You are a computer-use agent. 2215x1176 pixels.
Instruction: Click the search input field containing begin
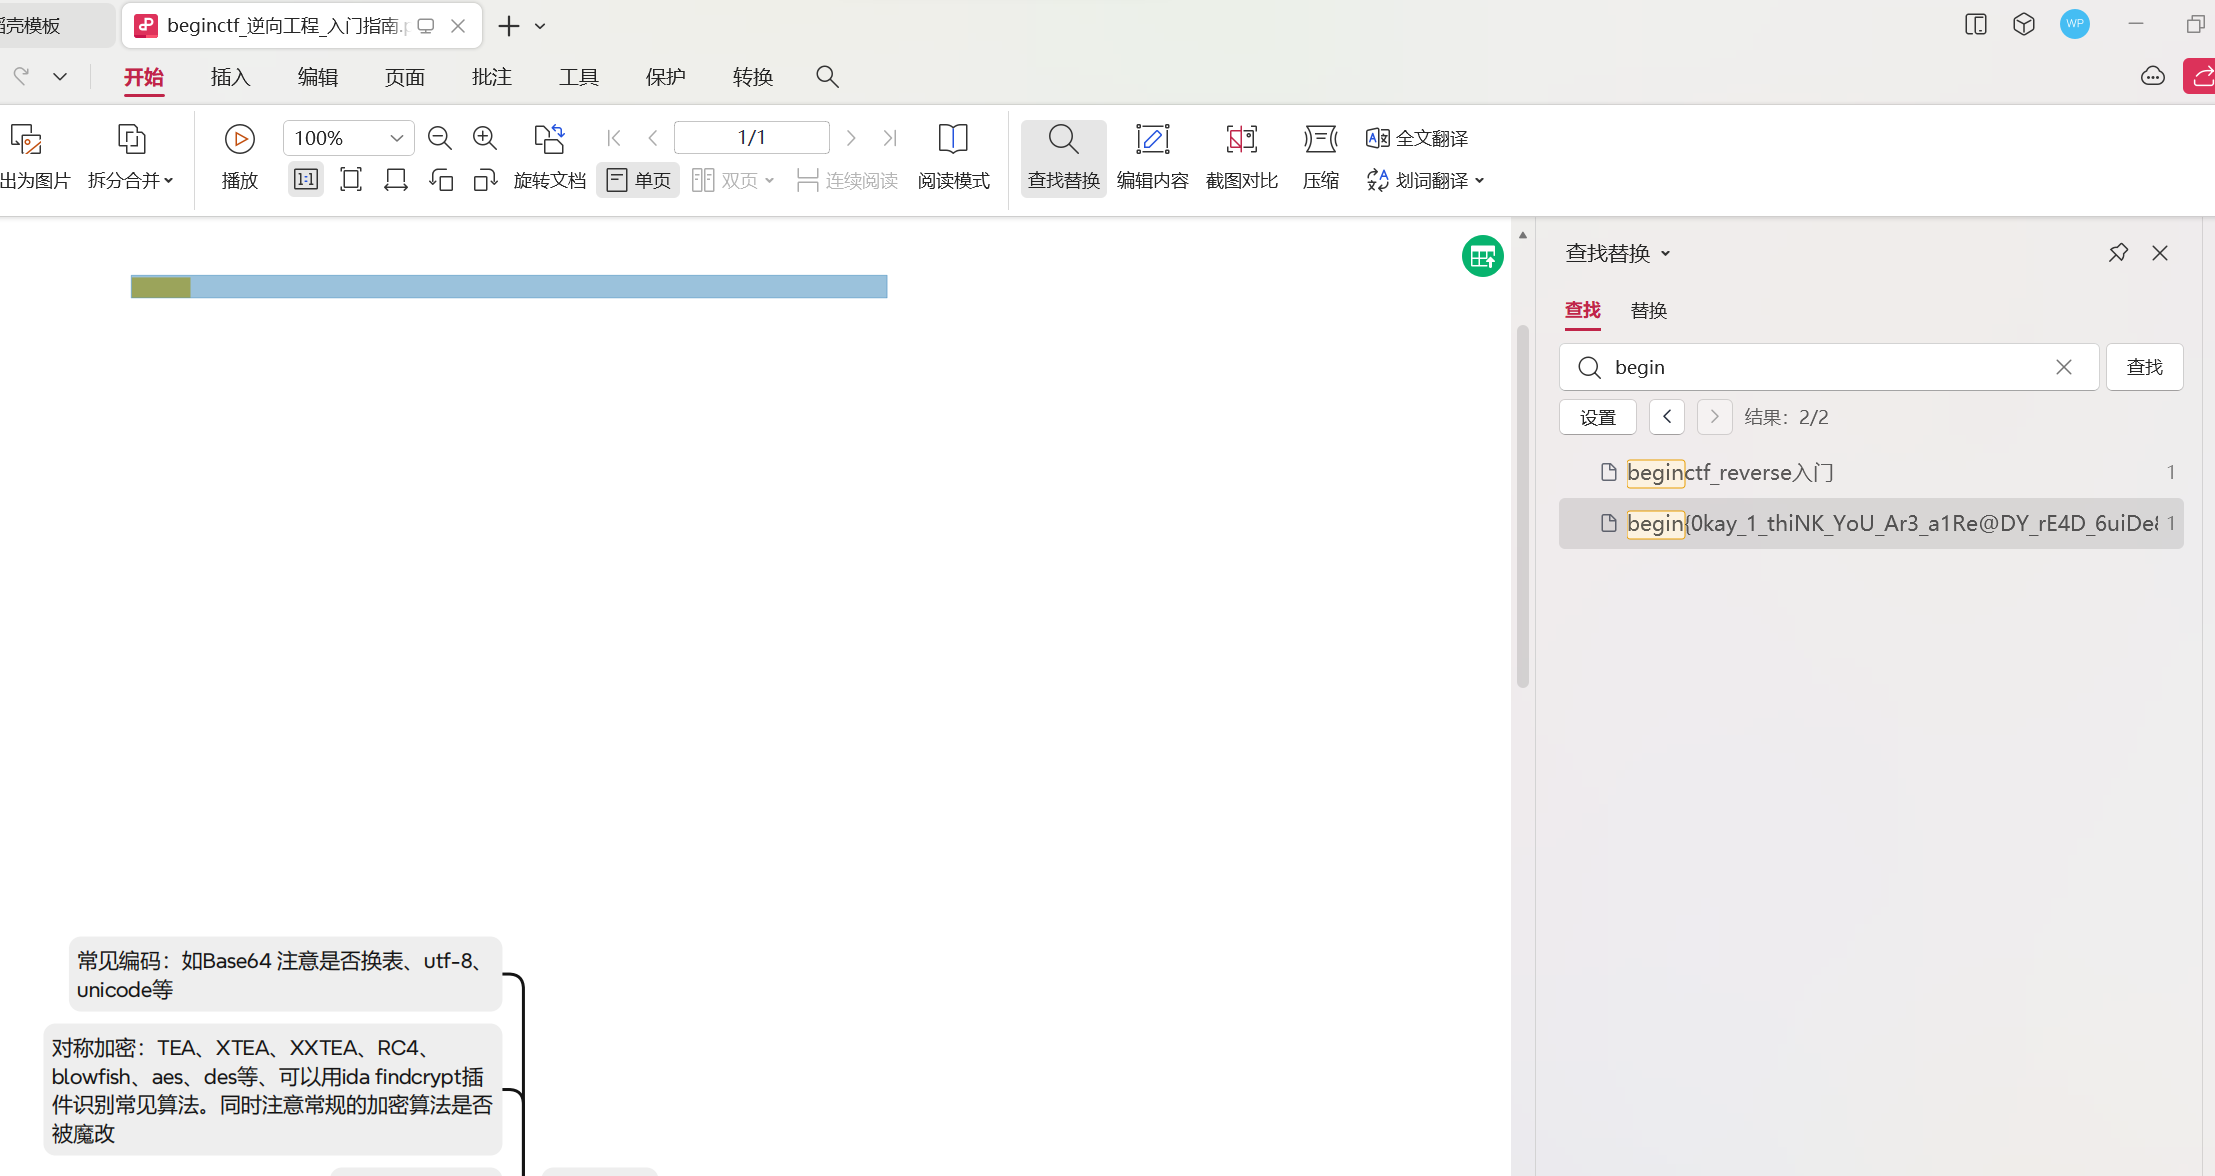tap(1829, 367)
